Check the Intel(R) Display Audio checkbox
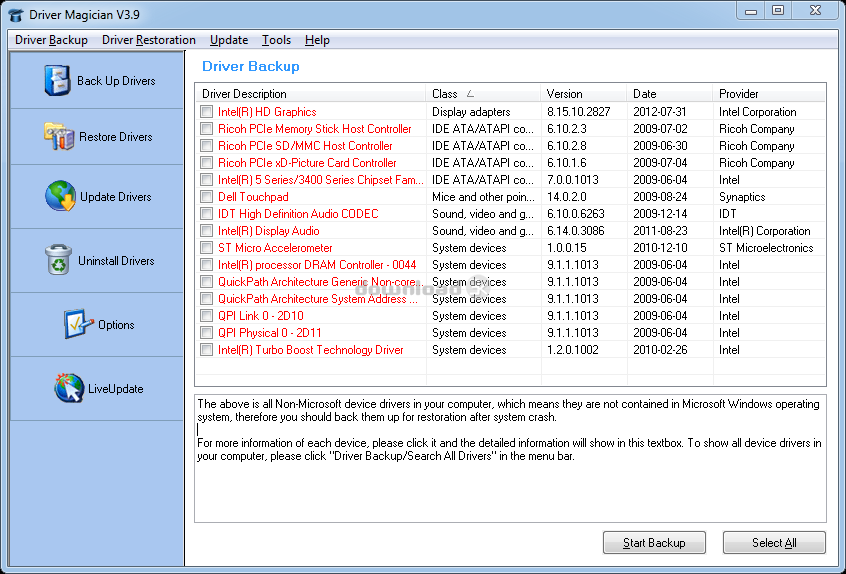Image resolution: width=846 pixels, height=574 pixels. (x=206, y=230)
